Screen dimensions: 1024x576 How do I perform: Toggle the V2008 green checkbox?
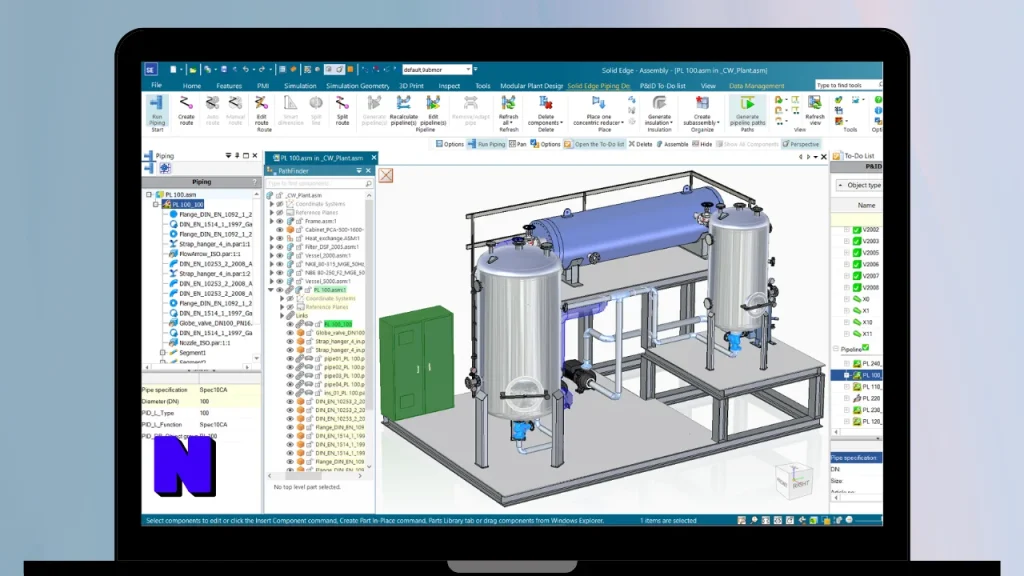pyautogui.click(x=857, y=287)
